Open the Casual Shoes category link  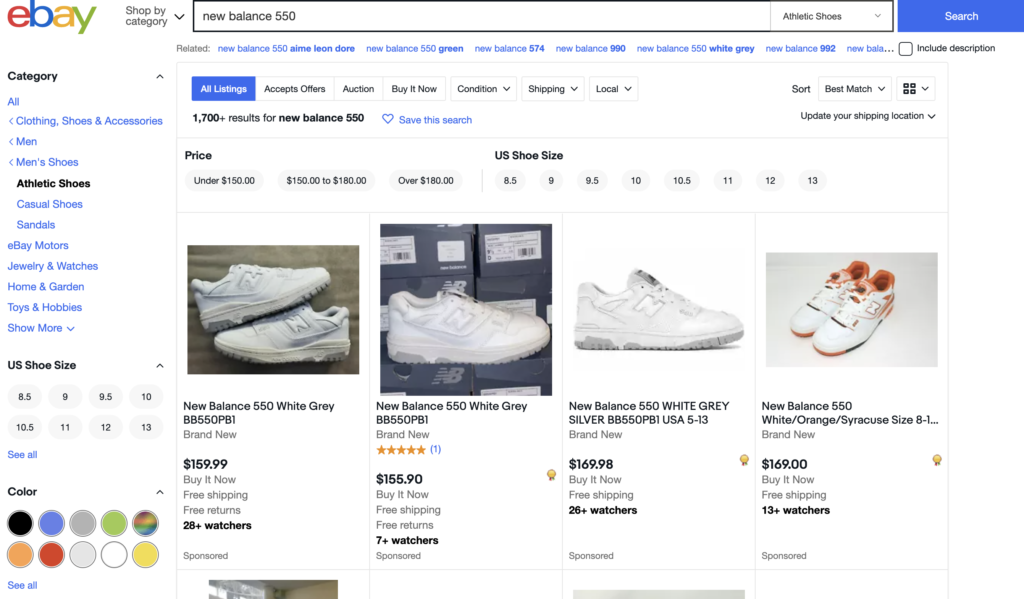[50, 204]
